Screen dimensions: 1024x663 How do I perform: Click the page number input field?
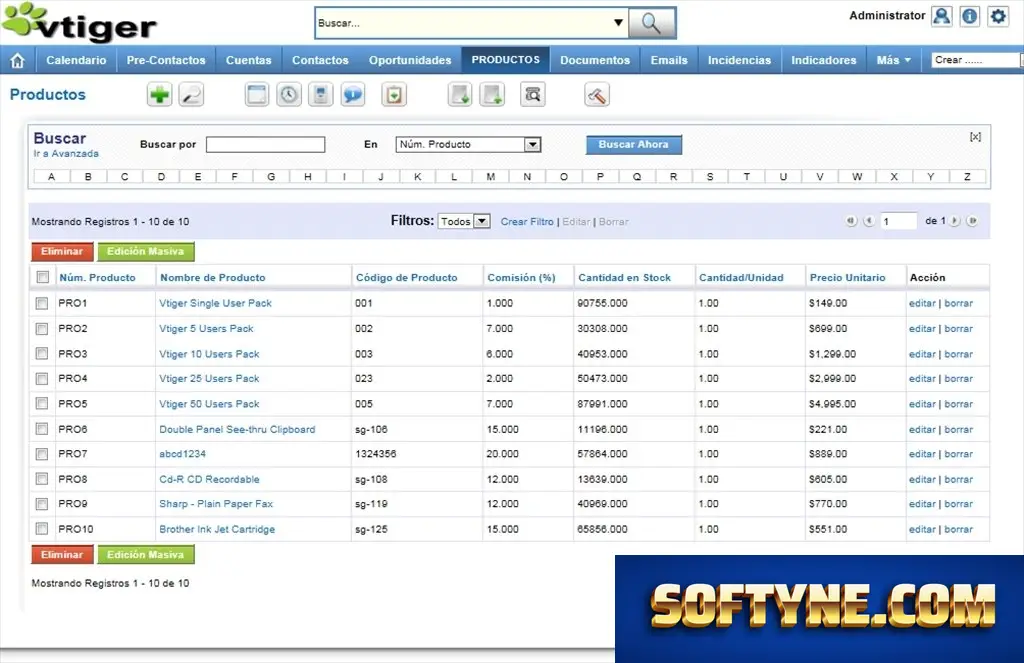tap(899, 221)
